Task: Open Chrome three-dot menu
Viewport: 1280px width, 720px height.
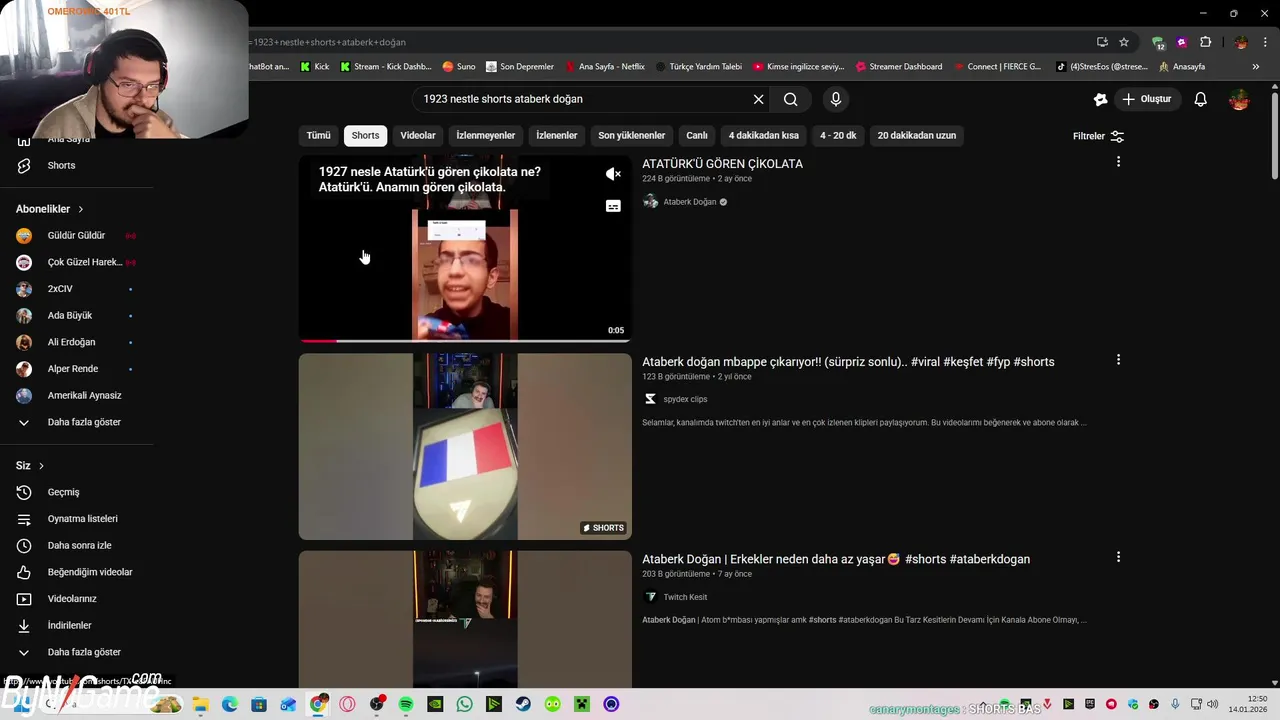Action: click(x=1265, y=42)
